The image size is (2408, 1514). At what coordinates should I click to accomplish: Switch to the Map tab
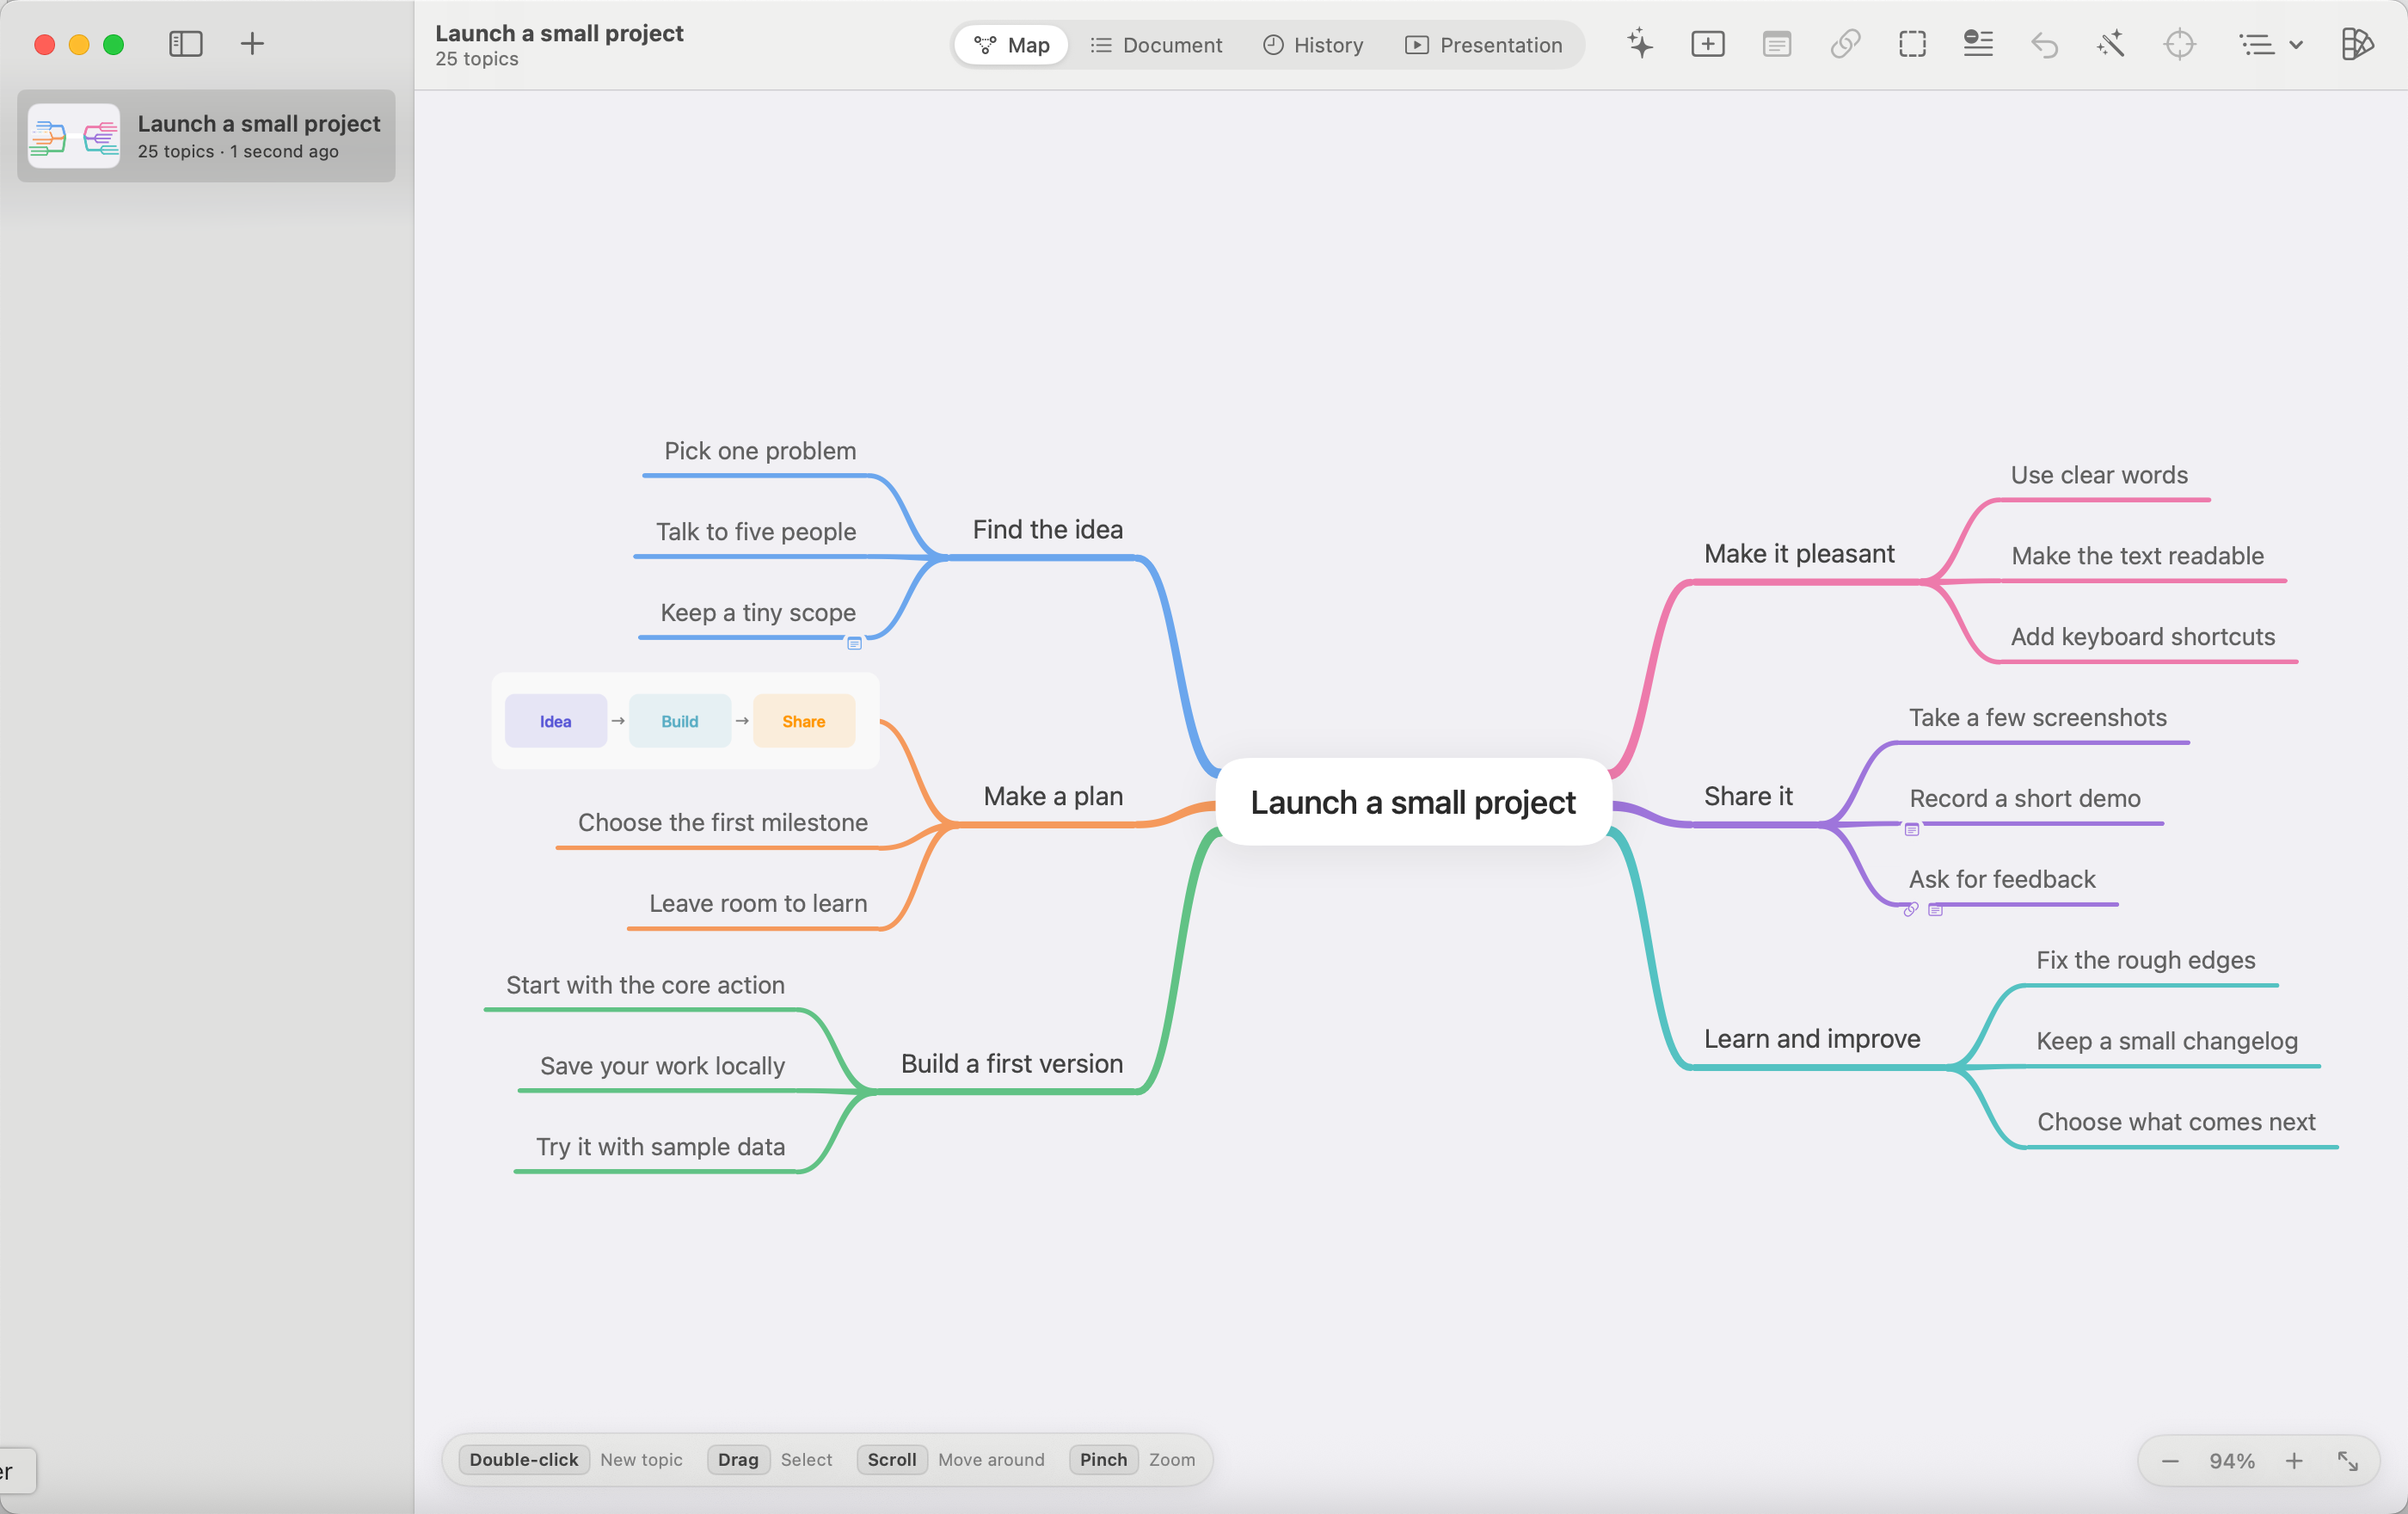pyautogui.click(x=1012, y=45)
